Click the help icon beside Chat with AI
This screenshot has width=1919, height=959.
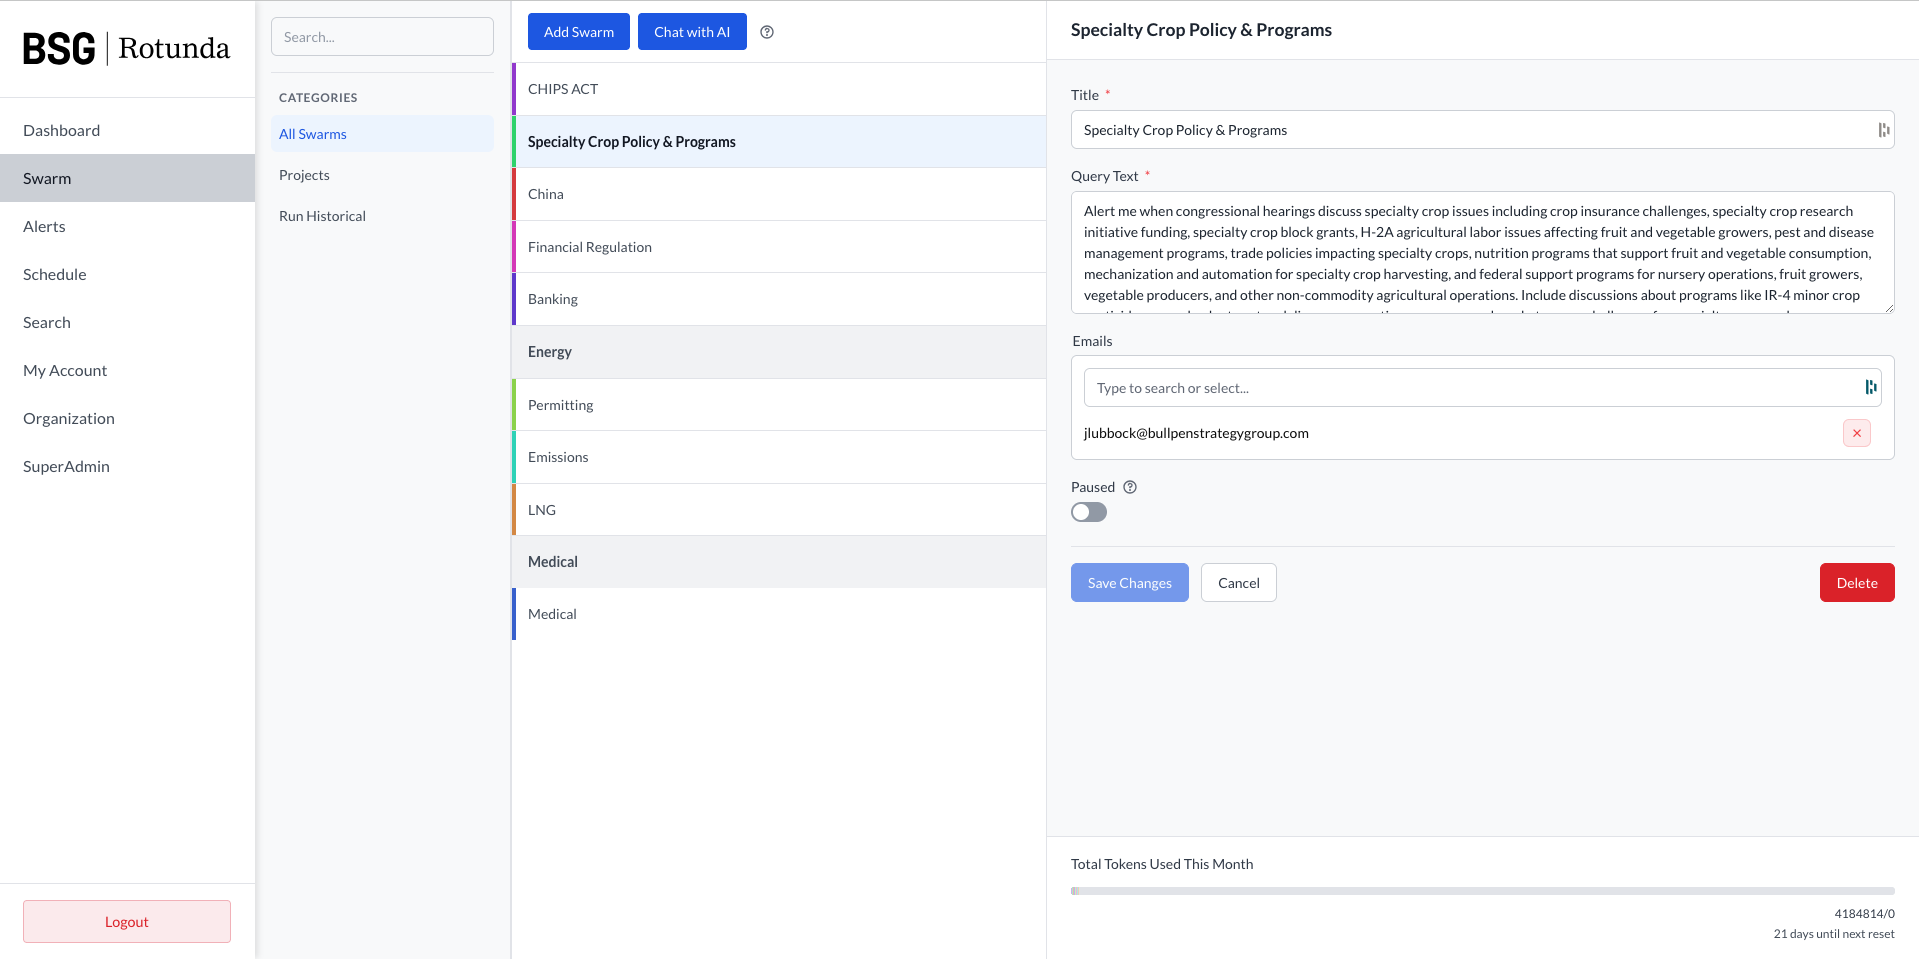tap(767, 32)
